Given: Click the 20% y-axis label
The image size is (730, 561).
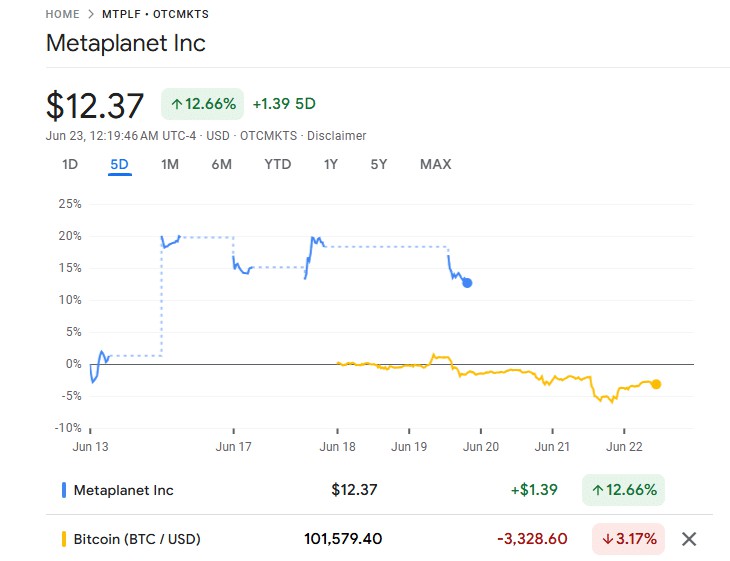Looking at the screenshot, I should coord(70,236).
